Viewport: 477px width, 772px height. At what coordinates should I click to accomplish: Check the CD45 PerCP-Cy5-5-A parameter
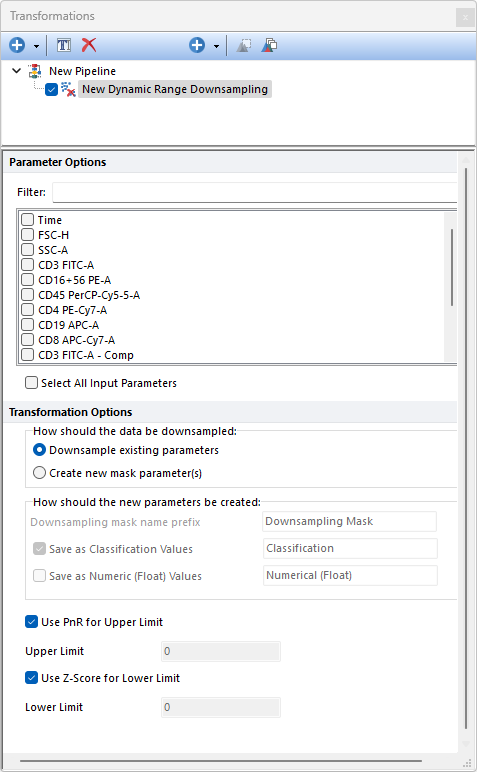point(28,295)
